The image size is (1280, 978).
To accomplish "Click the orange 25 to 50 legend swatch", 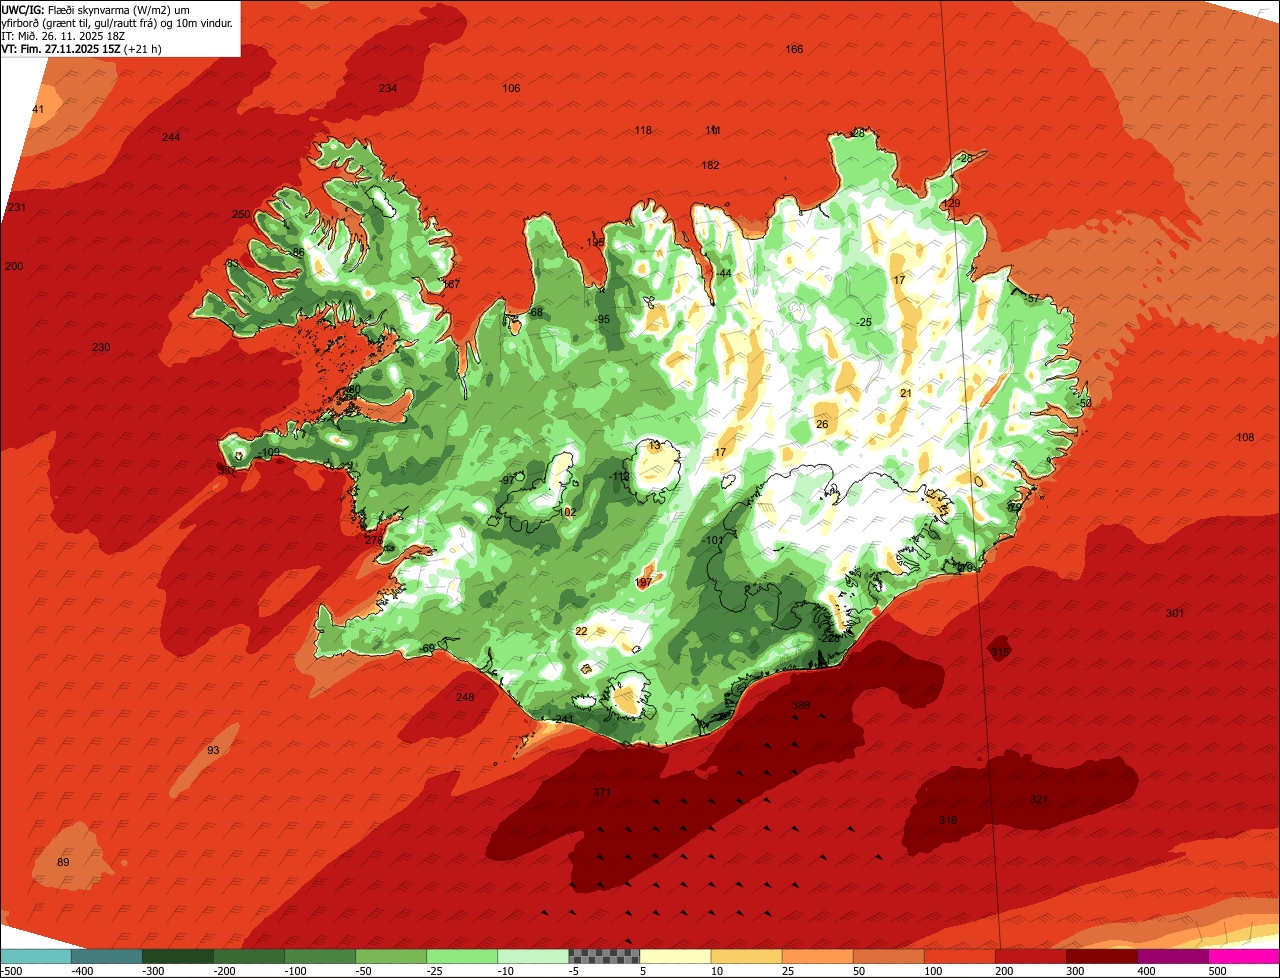I will [x=817, y=957].
